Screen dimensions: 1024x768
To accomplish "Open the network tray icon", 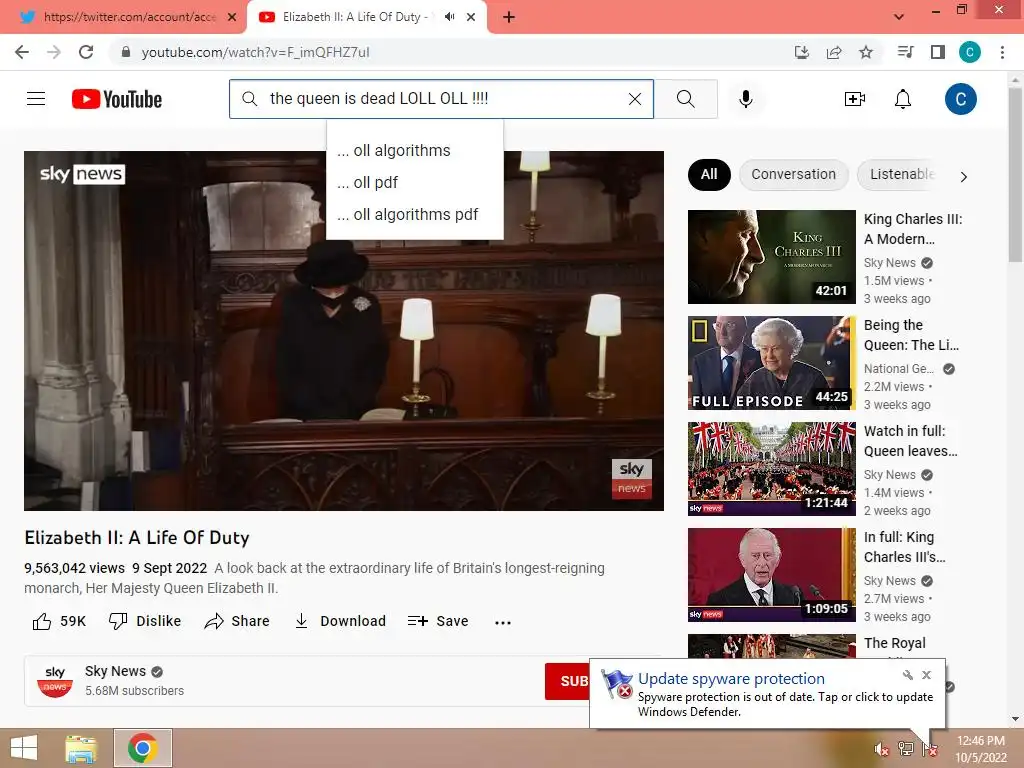I will click(906, 749).
